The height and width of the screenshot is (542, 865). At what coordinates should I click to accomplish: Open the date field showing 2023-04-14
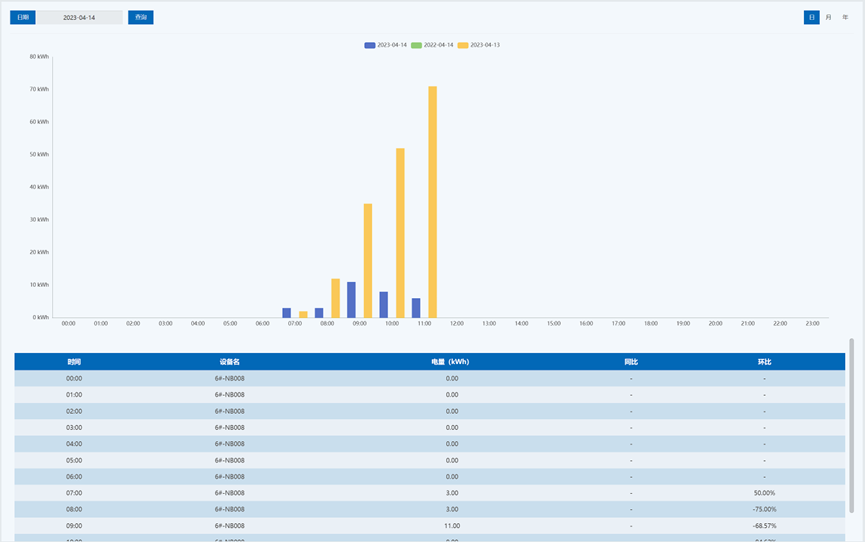(x=79, y=17)
